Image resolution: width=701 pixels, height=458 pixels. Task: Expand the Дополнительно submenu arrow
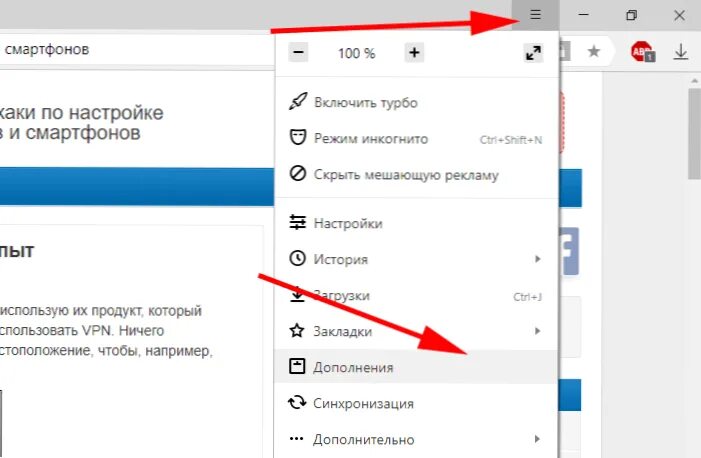(537, 439)
